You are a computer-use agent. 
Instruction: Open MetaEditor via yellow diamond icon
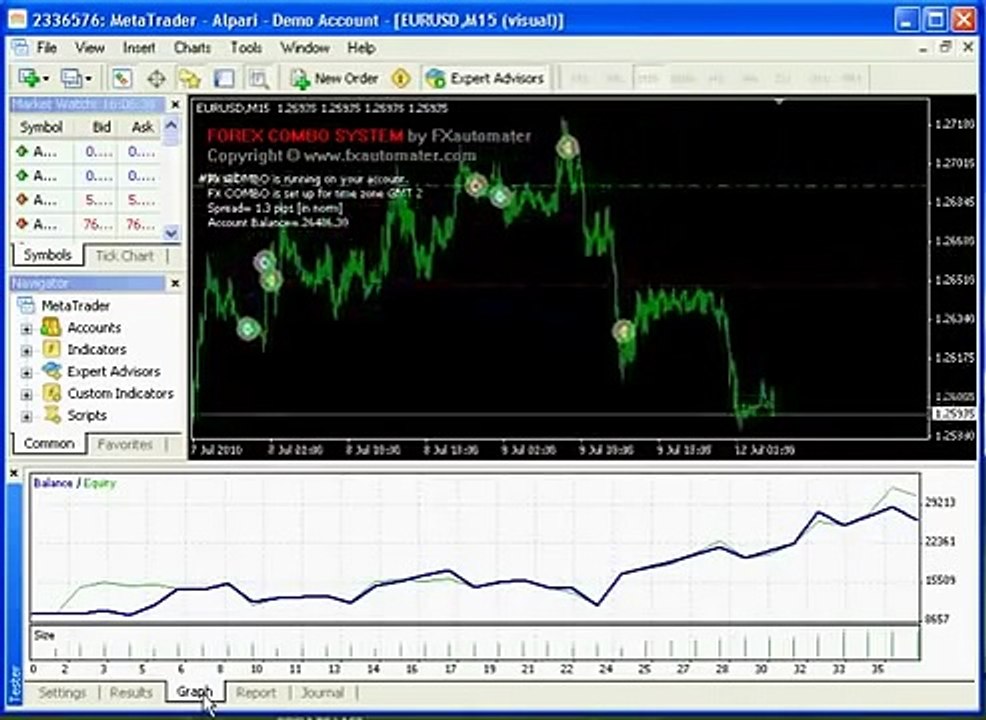point(401,79)
